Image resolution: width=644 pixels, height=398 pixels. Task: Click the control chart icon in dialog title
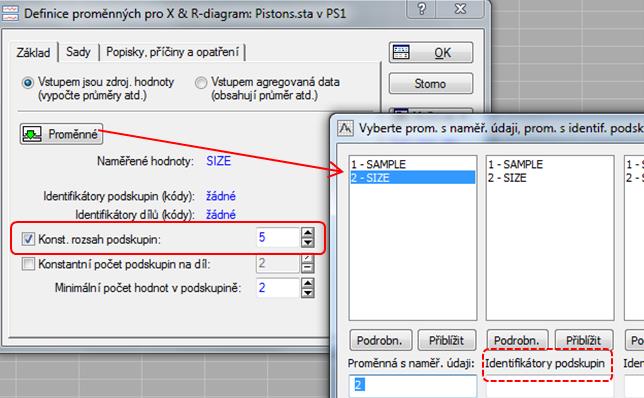[x=10, y=13]
